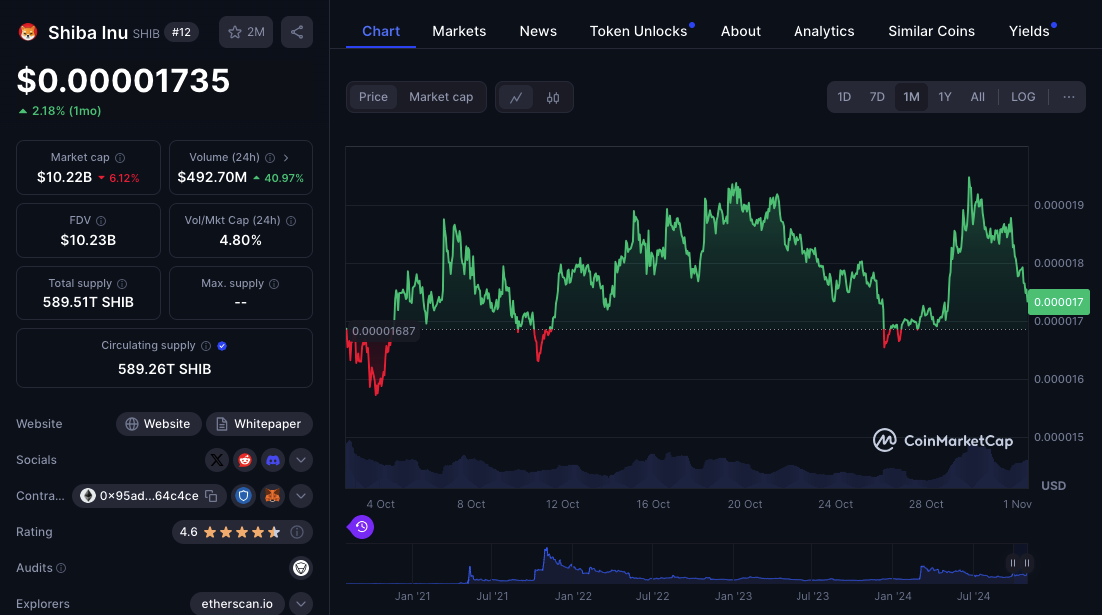Open the Trust Wallet shield icon
This screenshot has width=1102, height=615.
point(243,496)
